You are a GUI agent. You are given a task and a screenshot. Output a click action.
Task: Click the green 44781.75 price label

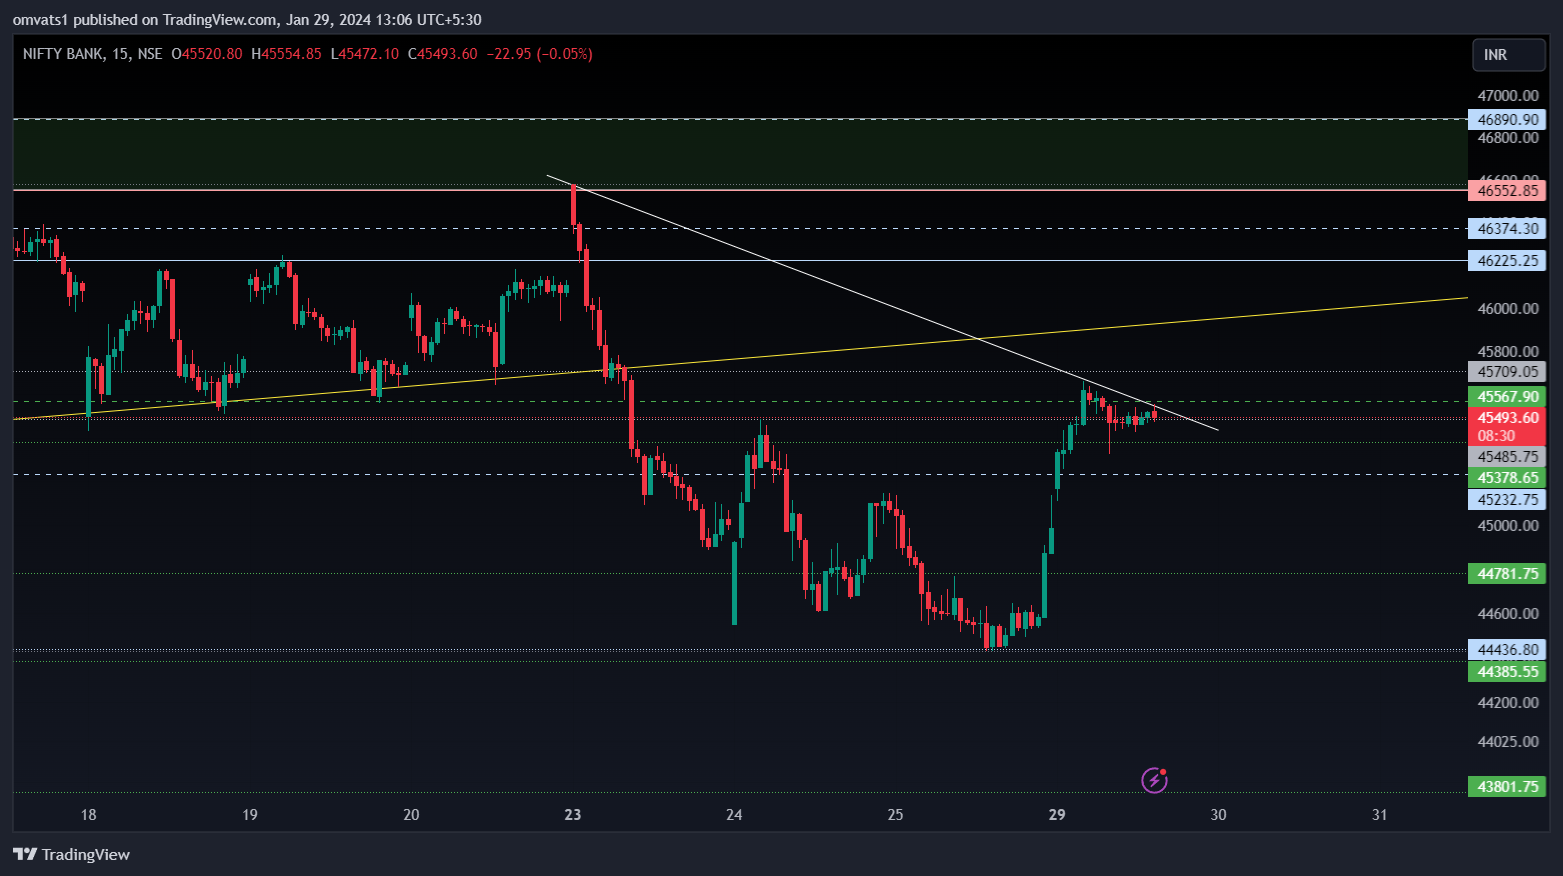coord(1507,573)
